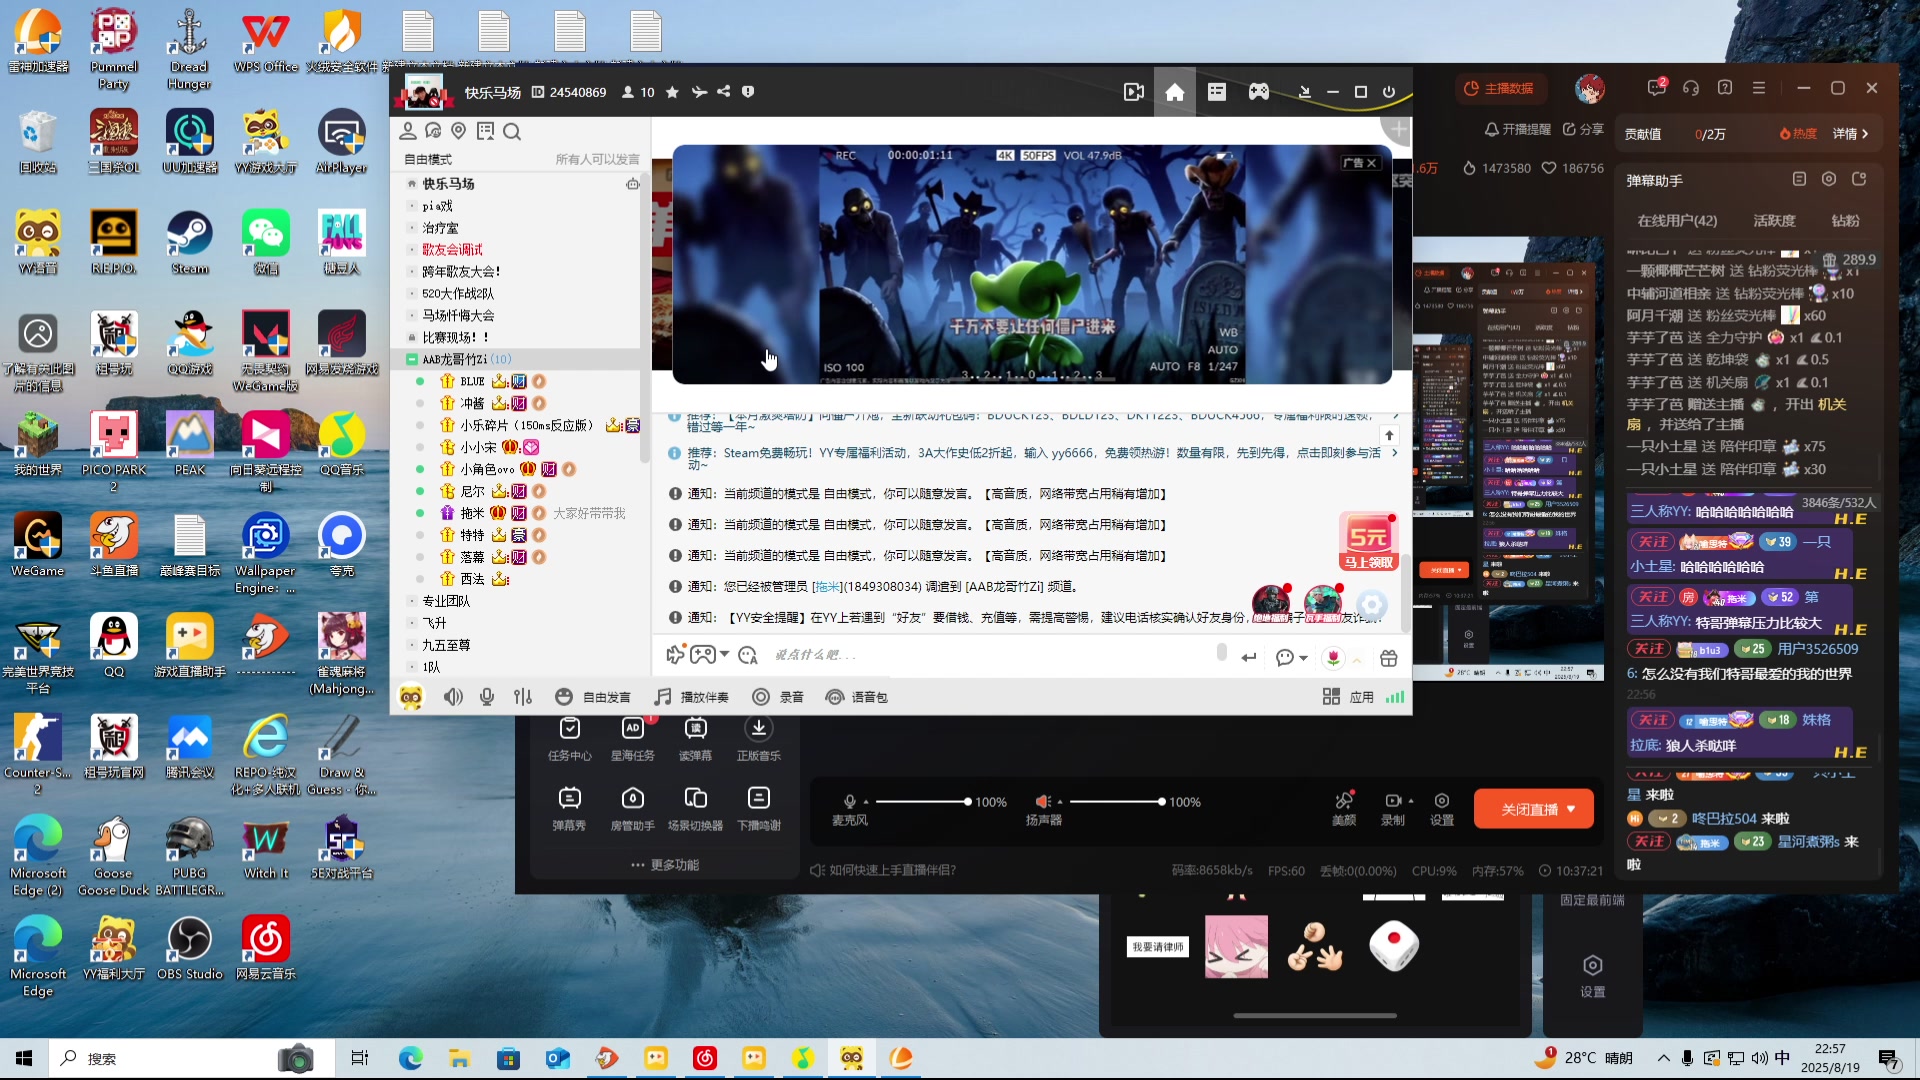Screen dimensions: 1920x1080
Task: Click 如何快速上手直播伴侣 help link
Action: [883, 870]
